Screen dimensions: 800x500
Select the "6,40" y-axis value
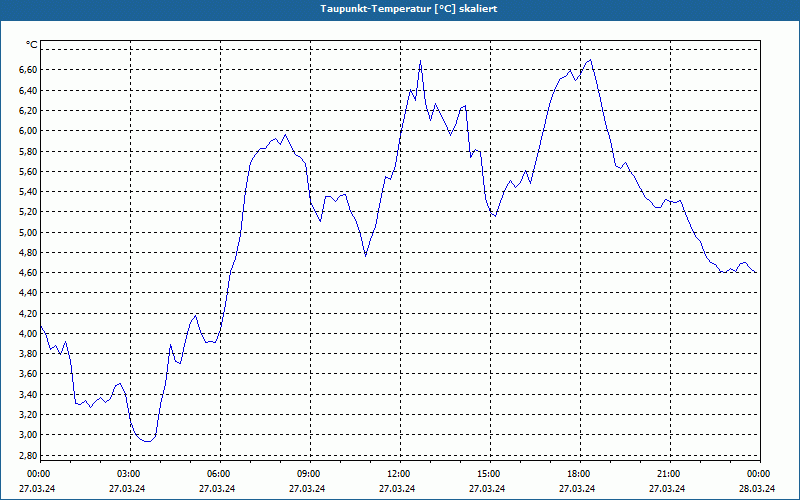(29, 90)
